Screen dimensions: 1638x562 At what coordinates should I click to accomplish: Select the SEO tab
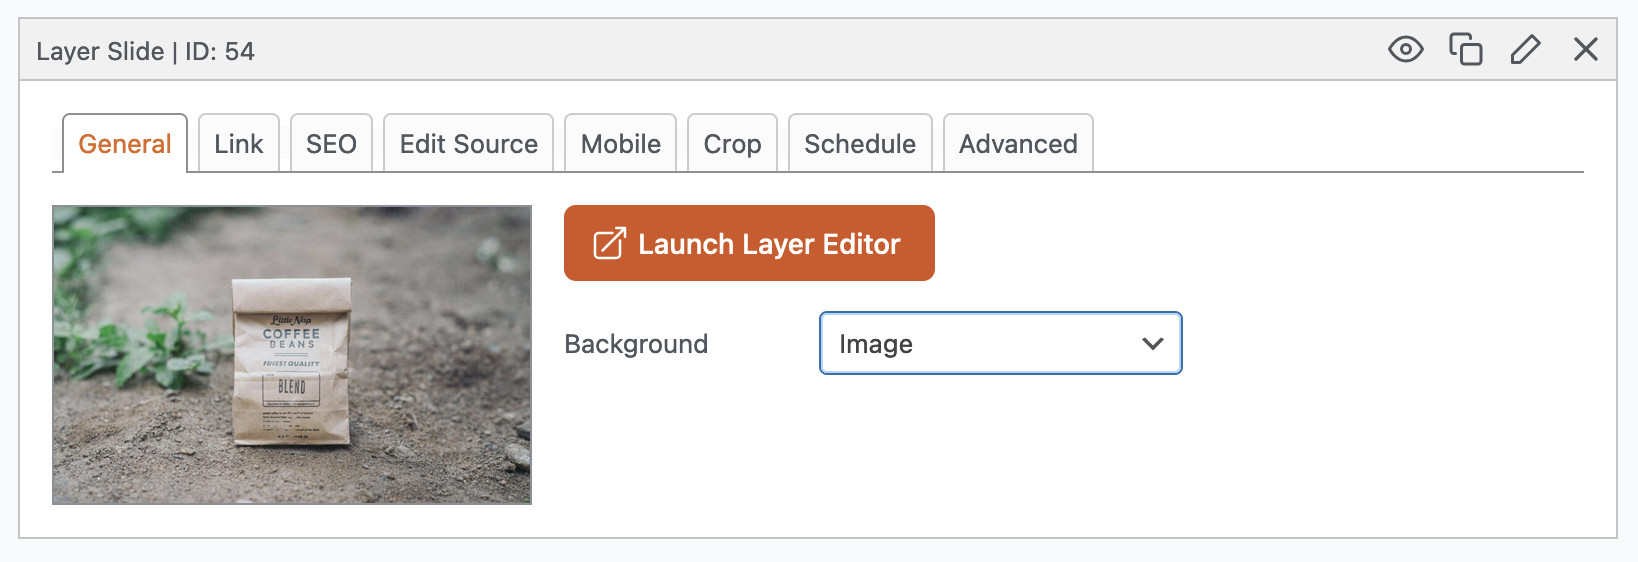tap(331, 144)
